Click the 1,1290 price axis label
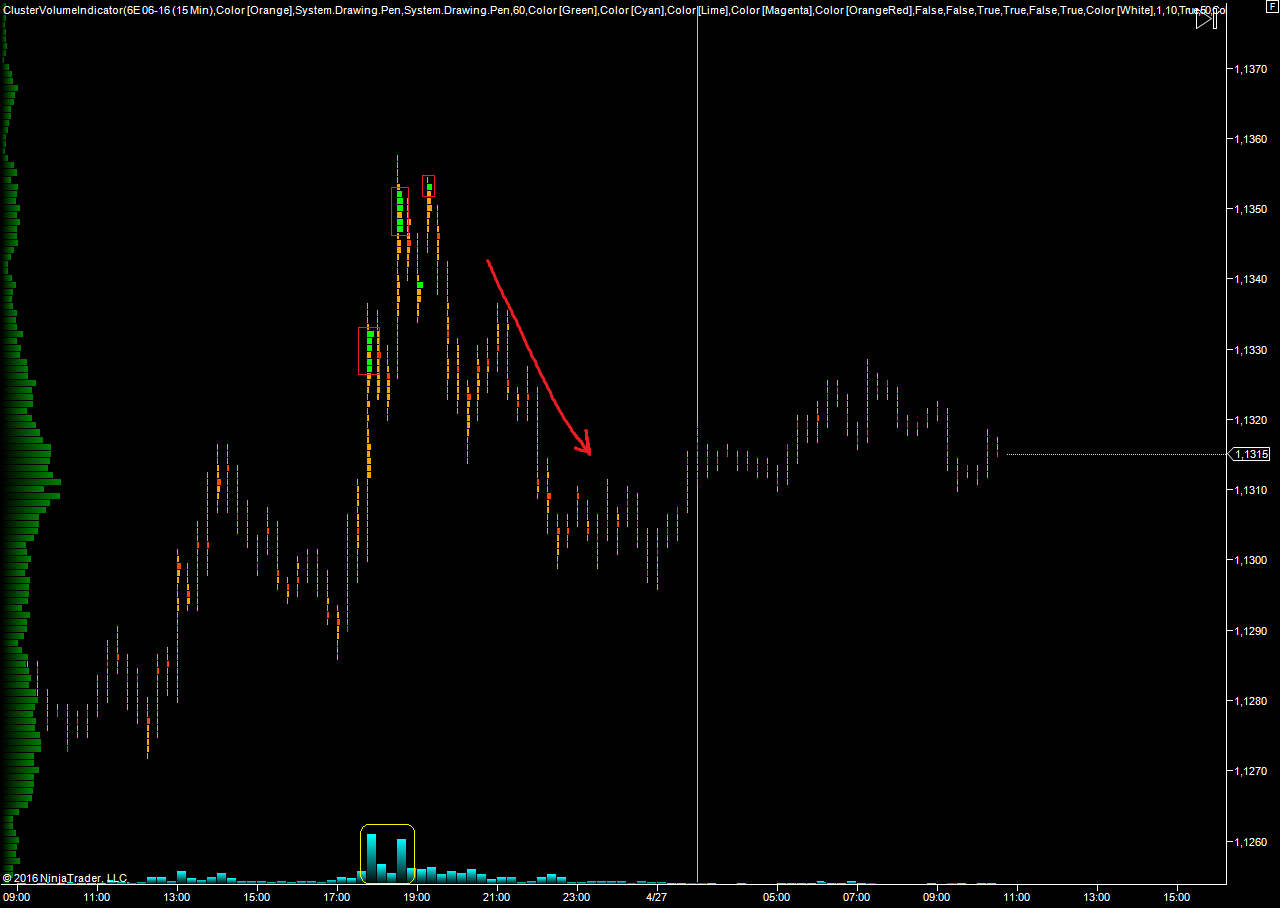The image size is (1280, 908). tap(1250, 631)
